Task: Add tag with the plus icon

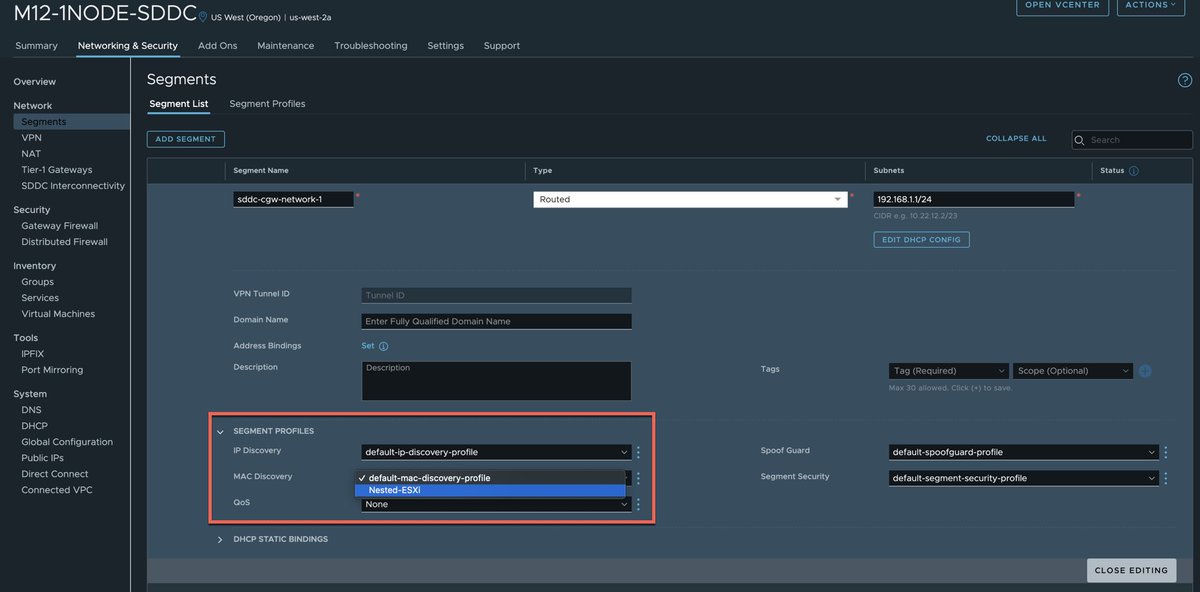Action: click(x=1145, y=371)
